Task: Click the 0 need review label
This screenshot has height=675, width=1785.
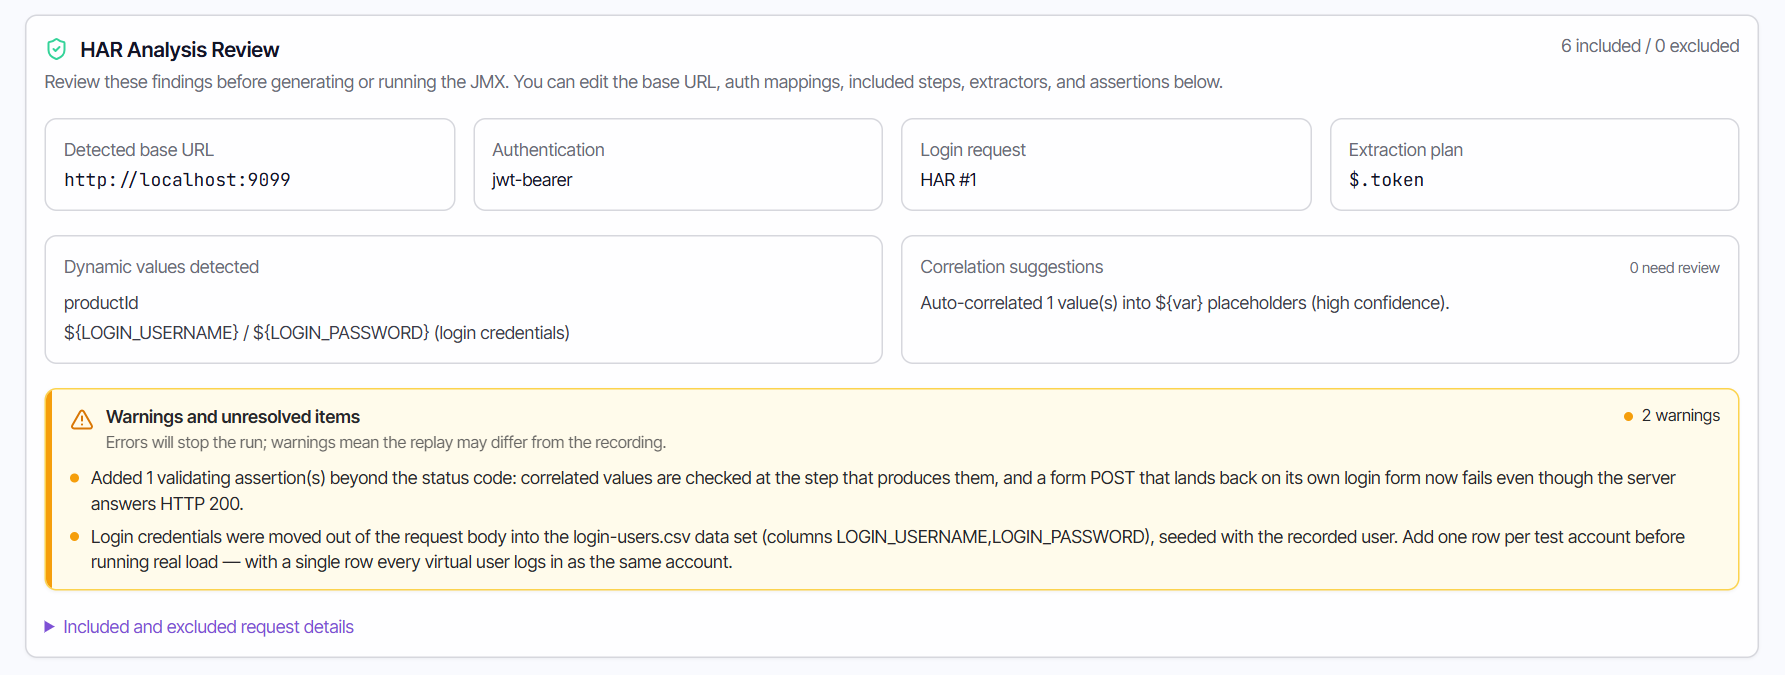Action: (1674, 268)
